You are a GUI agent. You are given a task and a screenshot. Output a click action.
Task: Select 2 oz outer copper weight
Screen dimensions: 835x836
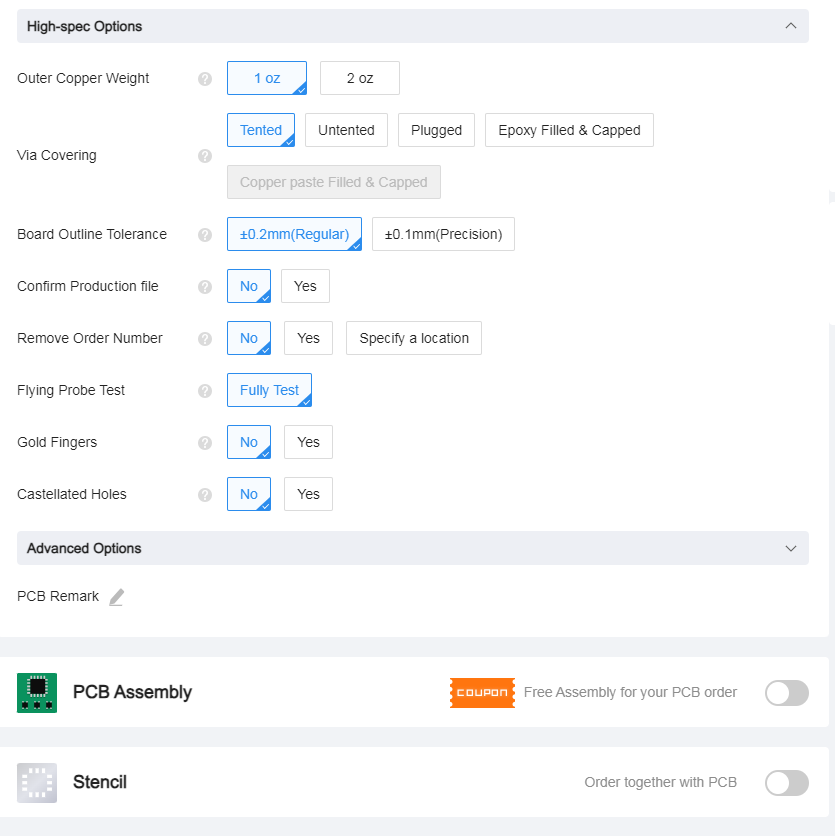360,78
